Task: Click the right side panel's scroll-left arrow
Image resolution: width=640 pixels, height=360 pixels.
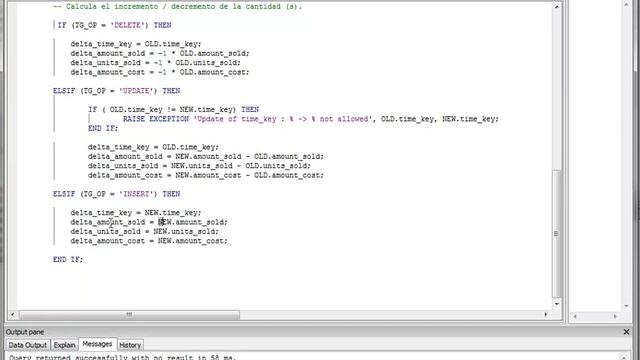Action: click(575, 316)
